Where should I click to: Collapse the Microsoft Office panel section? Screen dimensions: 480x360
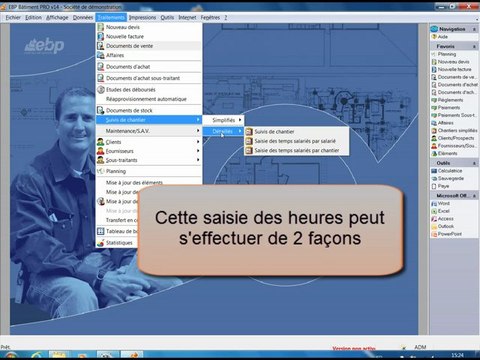tap(474, 196)
